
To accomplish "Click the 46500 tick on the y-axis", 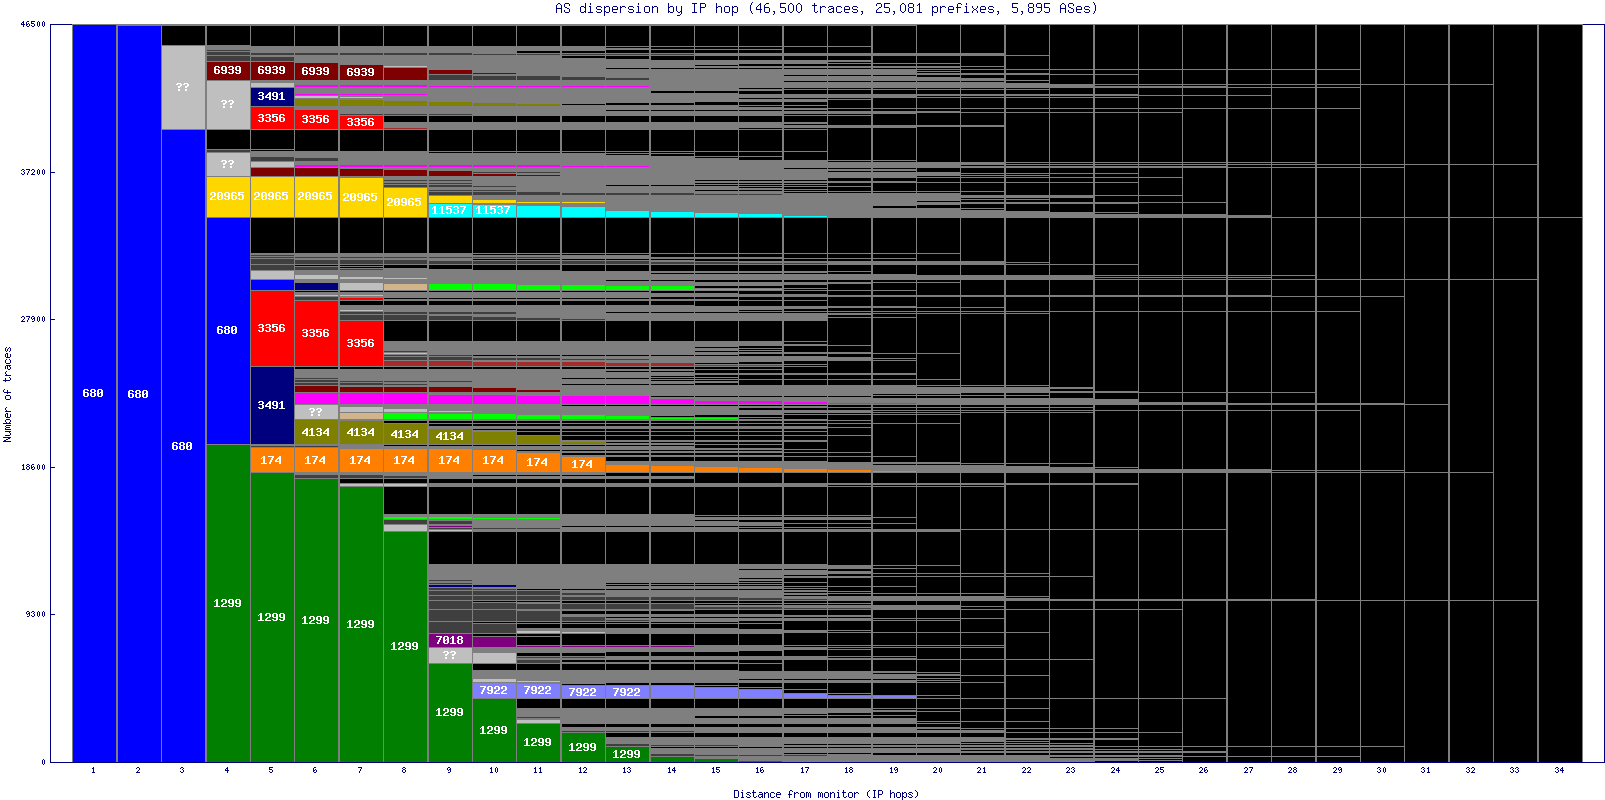I will pyautogui.click(x=33, y=24).
